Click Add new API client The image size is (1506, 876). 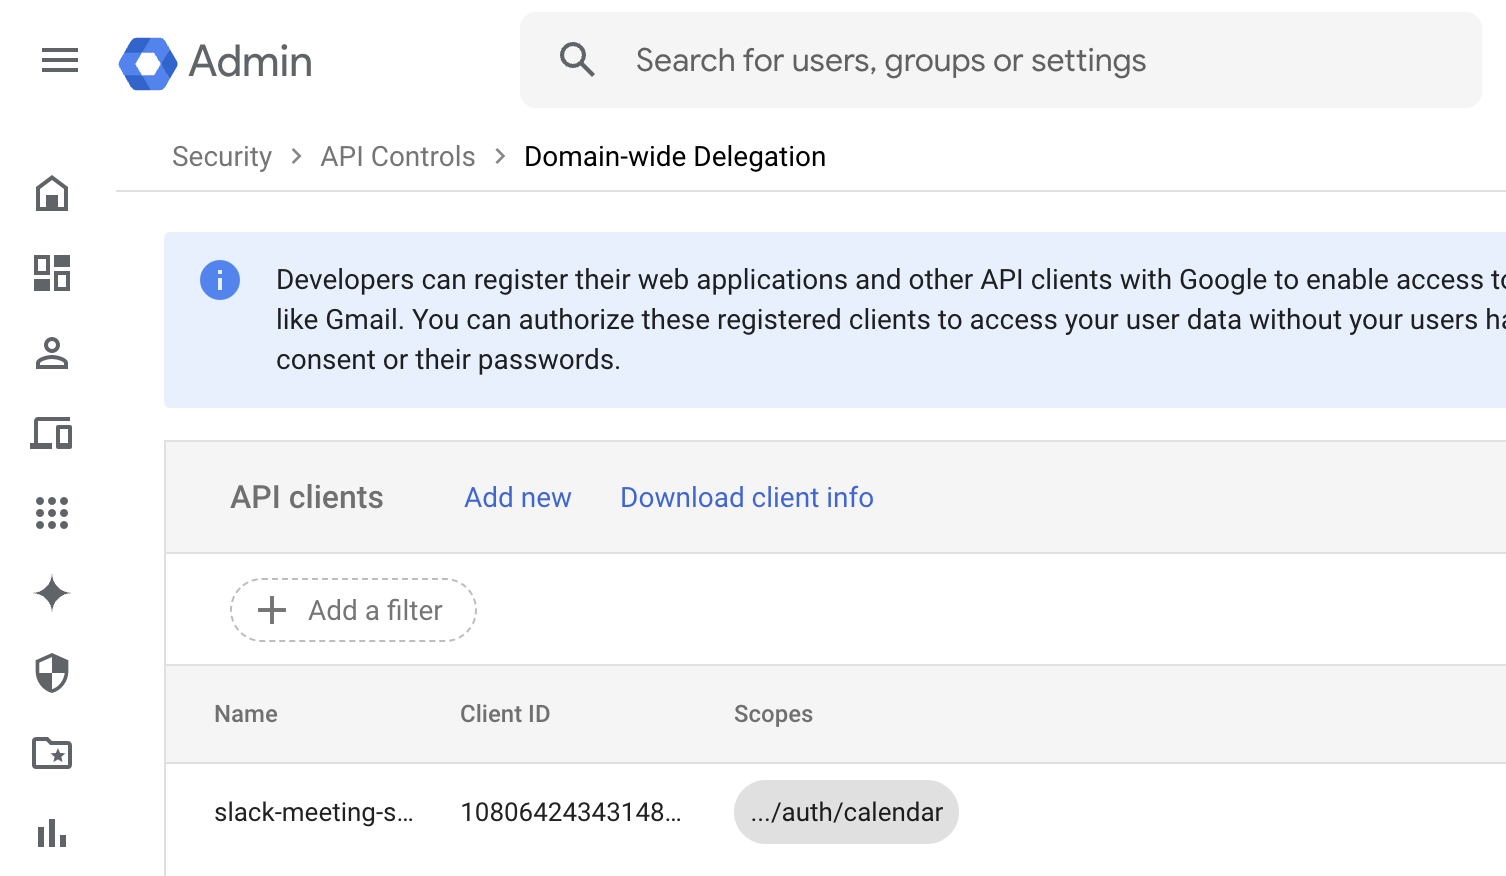[518, 497]
